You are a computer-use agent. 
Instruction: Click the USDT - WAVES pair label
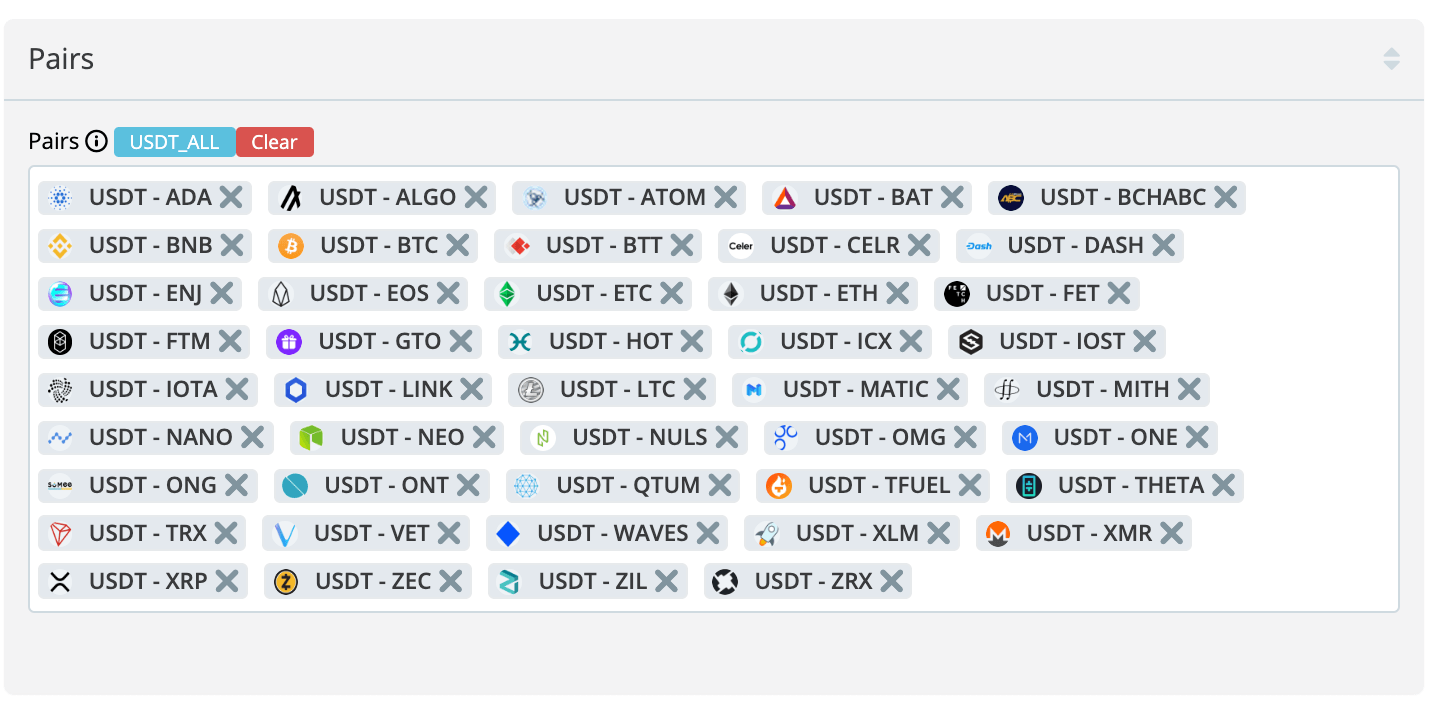612,534
